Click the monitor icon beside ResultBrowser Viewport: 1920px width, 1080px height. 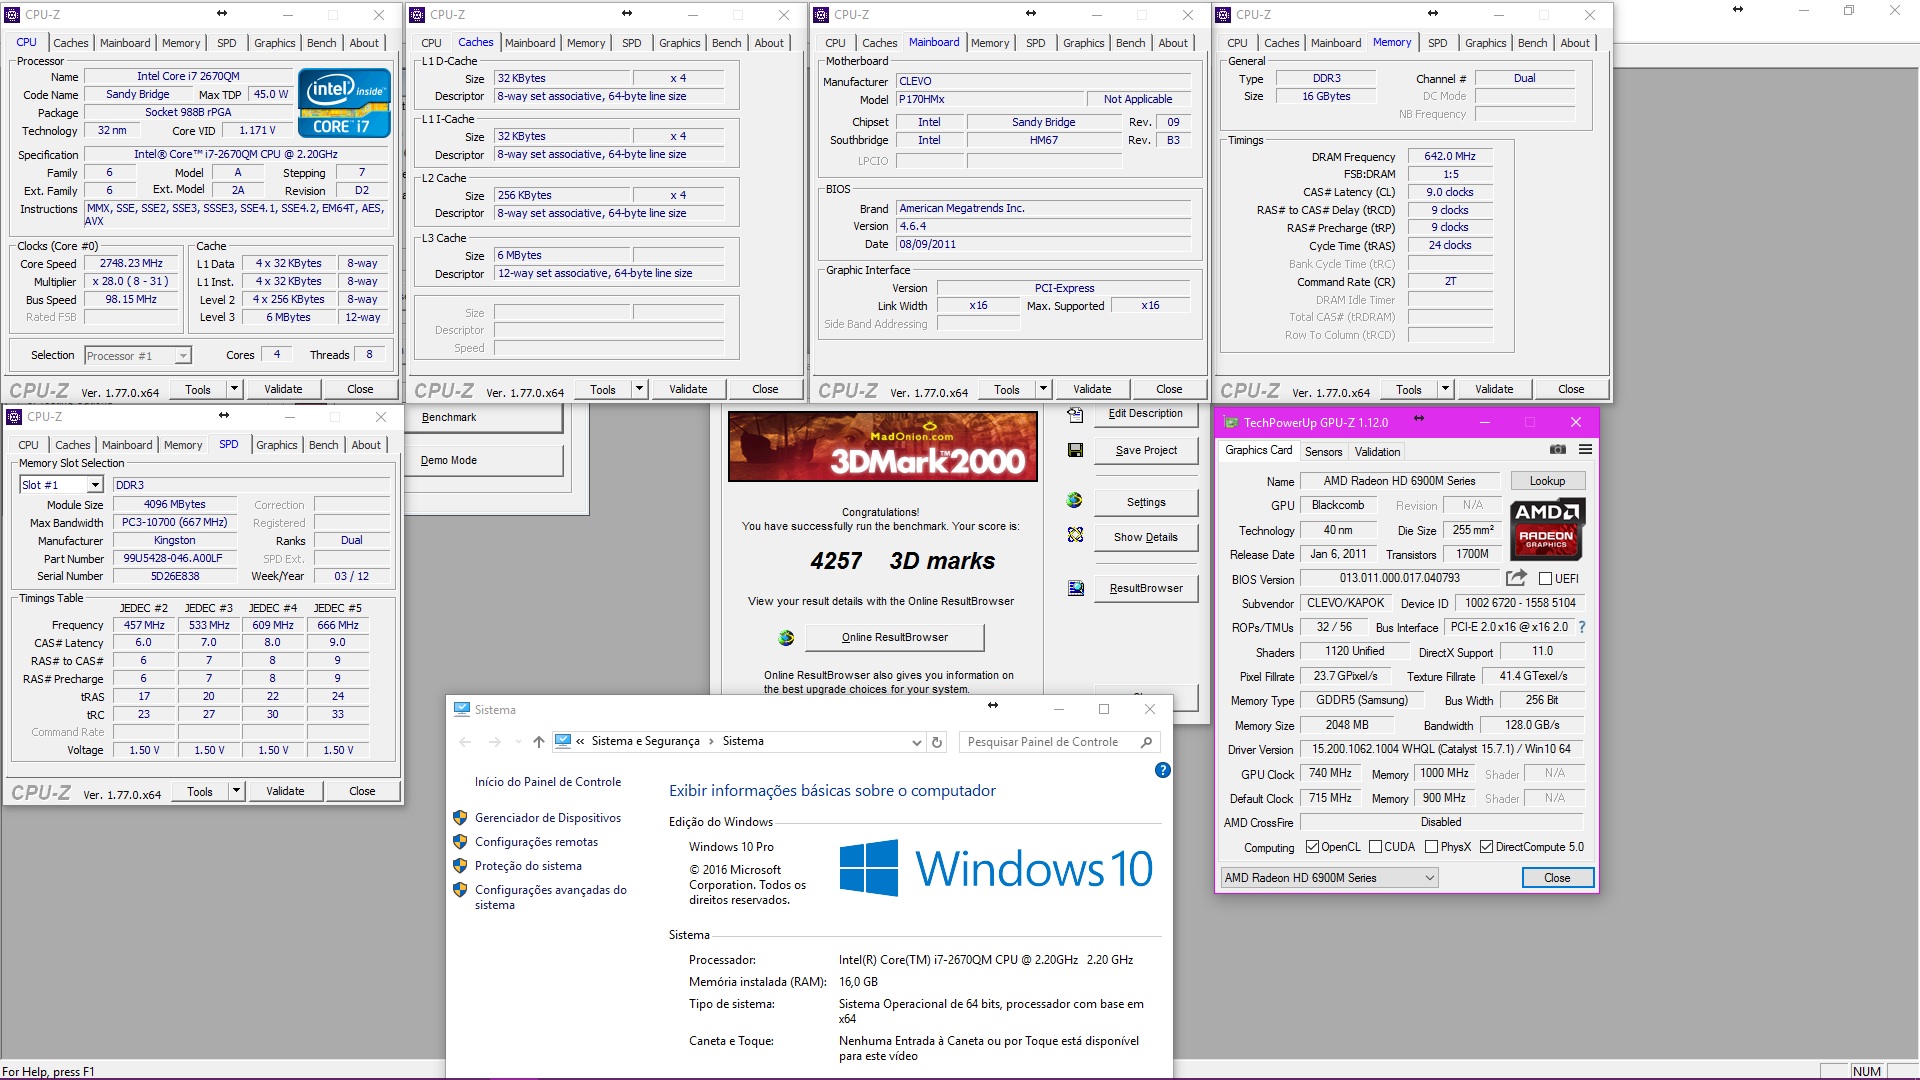point(1075,588)
